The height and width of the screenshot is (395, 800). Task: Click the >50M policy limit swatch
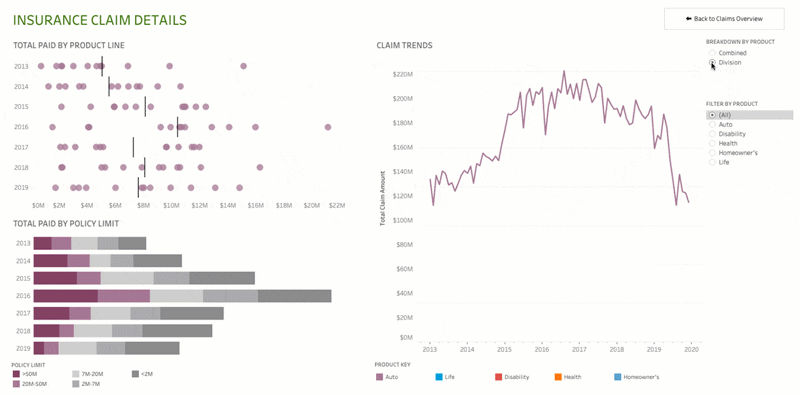[x=16, y=374]
